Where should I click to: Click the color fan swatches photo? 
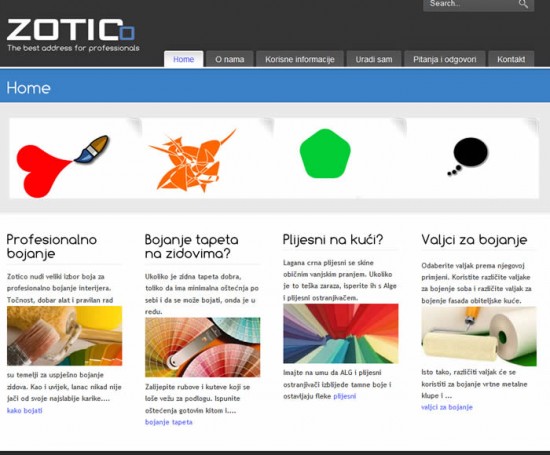click(x=203, y=347)
